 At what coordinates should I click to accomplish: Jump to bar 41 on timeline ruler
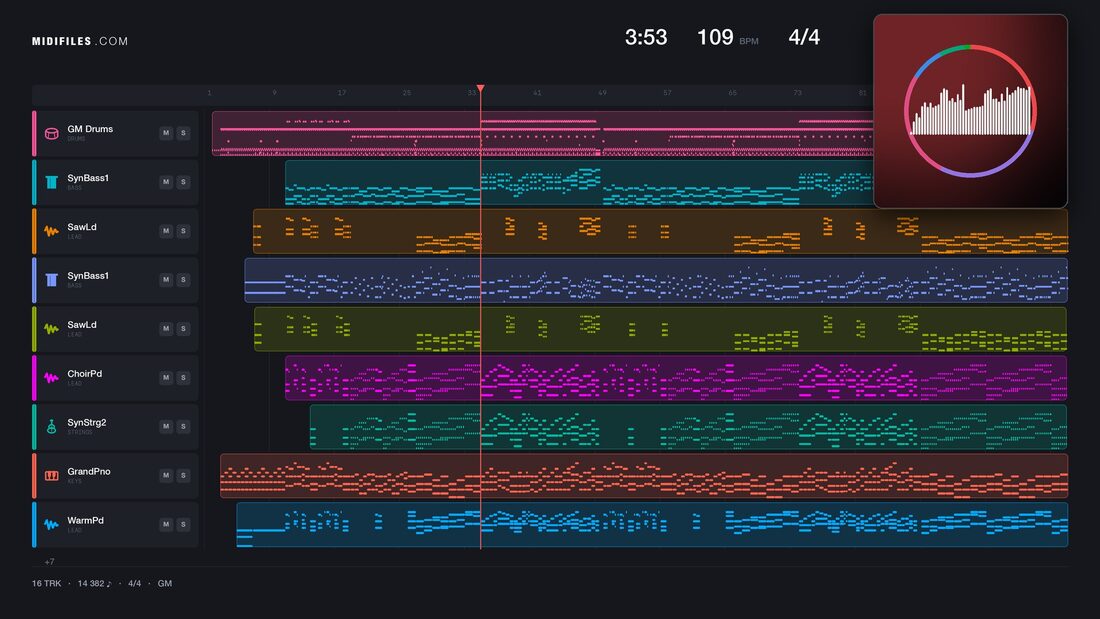click(x=537, y=93)
